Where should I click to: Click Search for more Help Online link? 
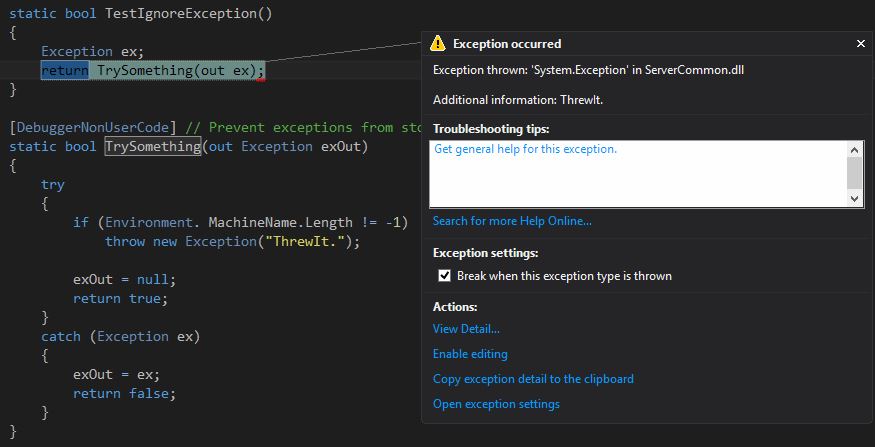pyautogui.click(x=512, y=221)
